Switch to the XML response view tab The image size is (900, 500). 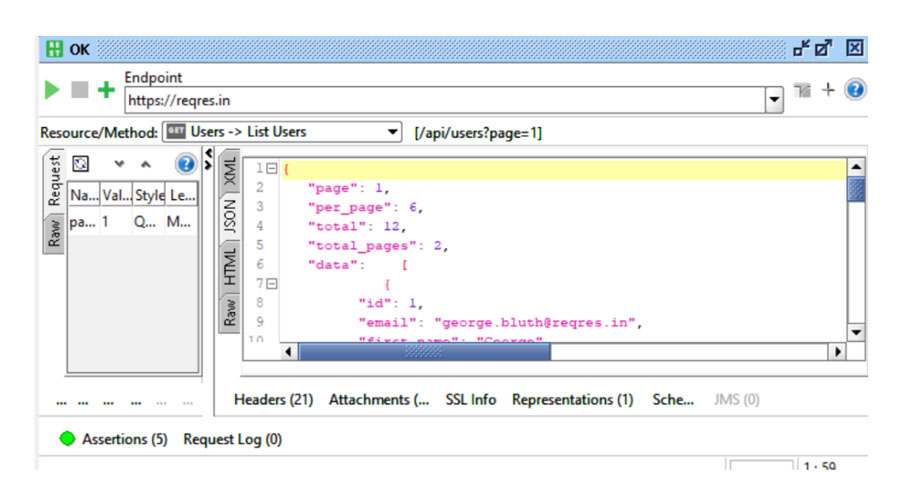pos(230,170)
